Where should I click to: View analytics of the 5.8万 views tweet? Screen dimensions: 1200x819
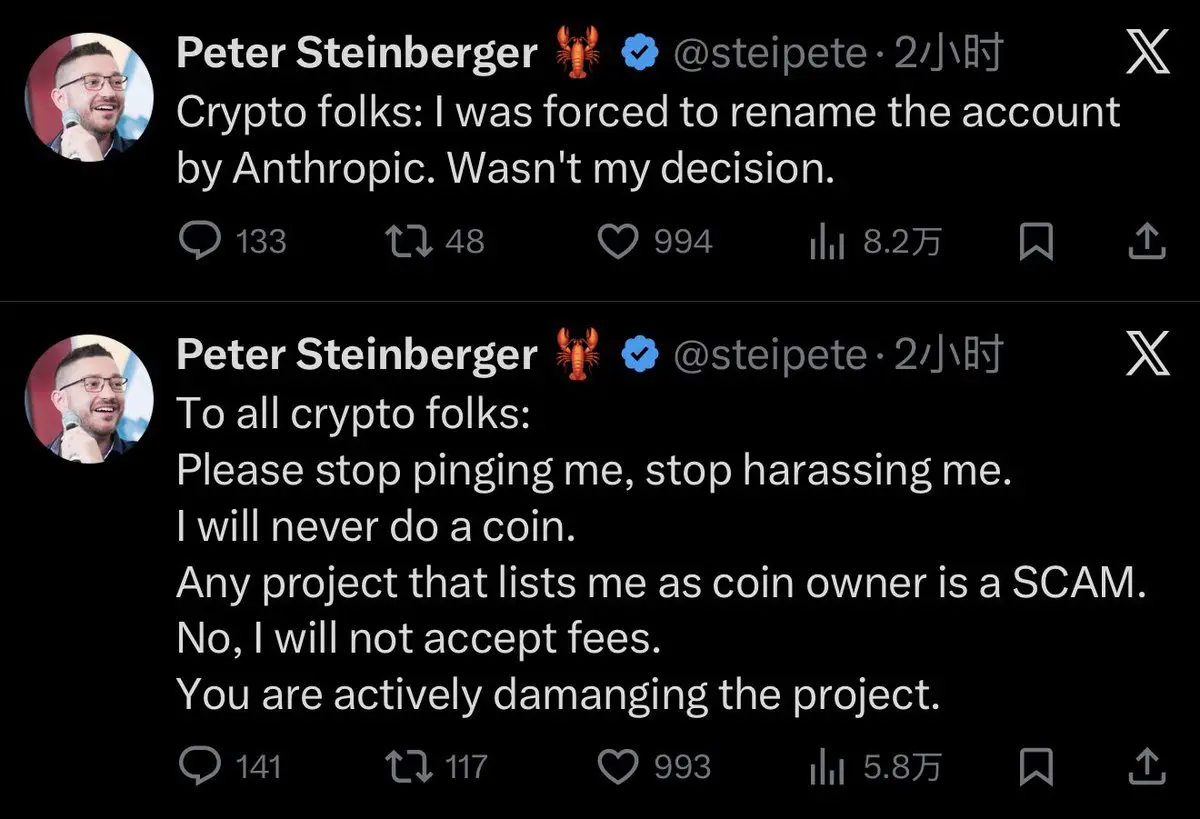[827, 767]
